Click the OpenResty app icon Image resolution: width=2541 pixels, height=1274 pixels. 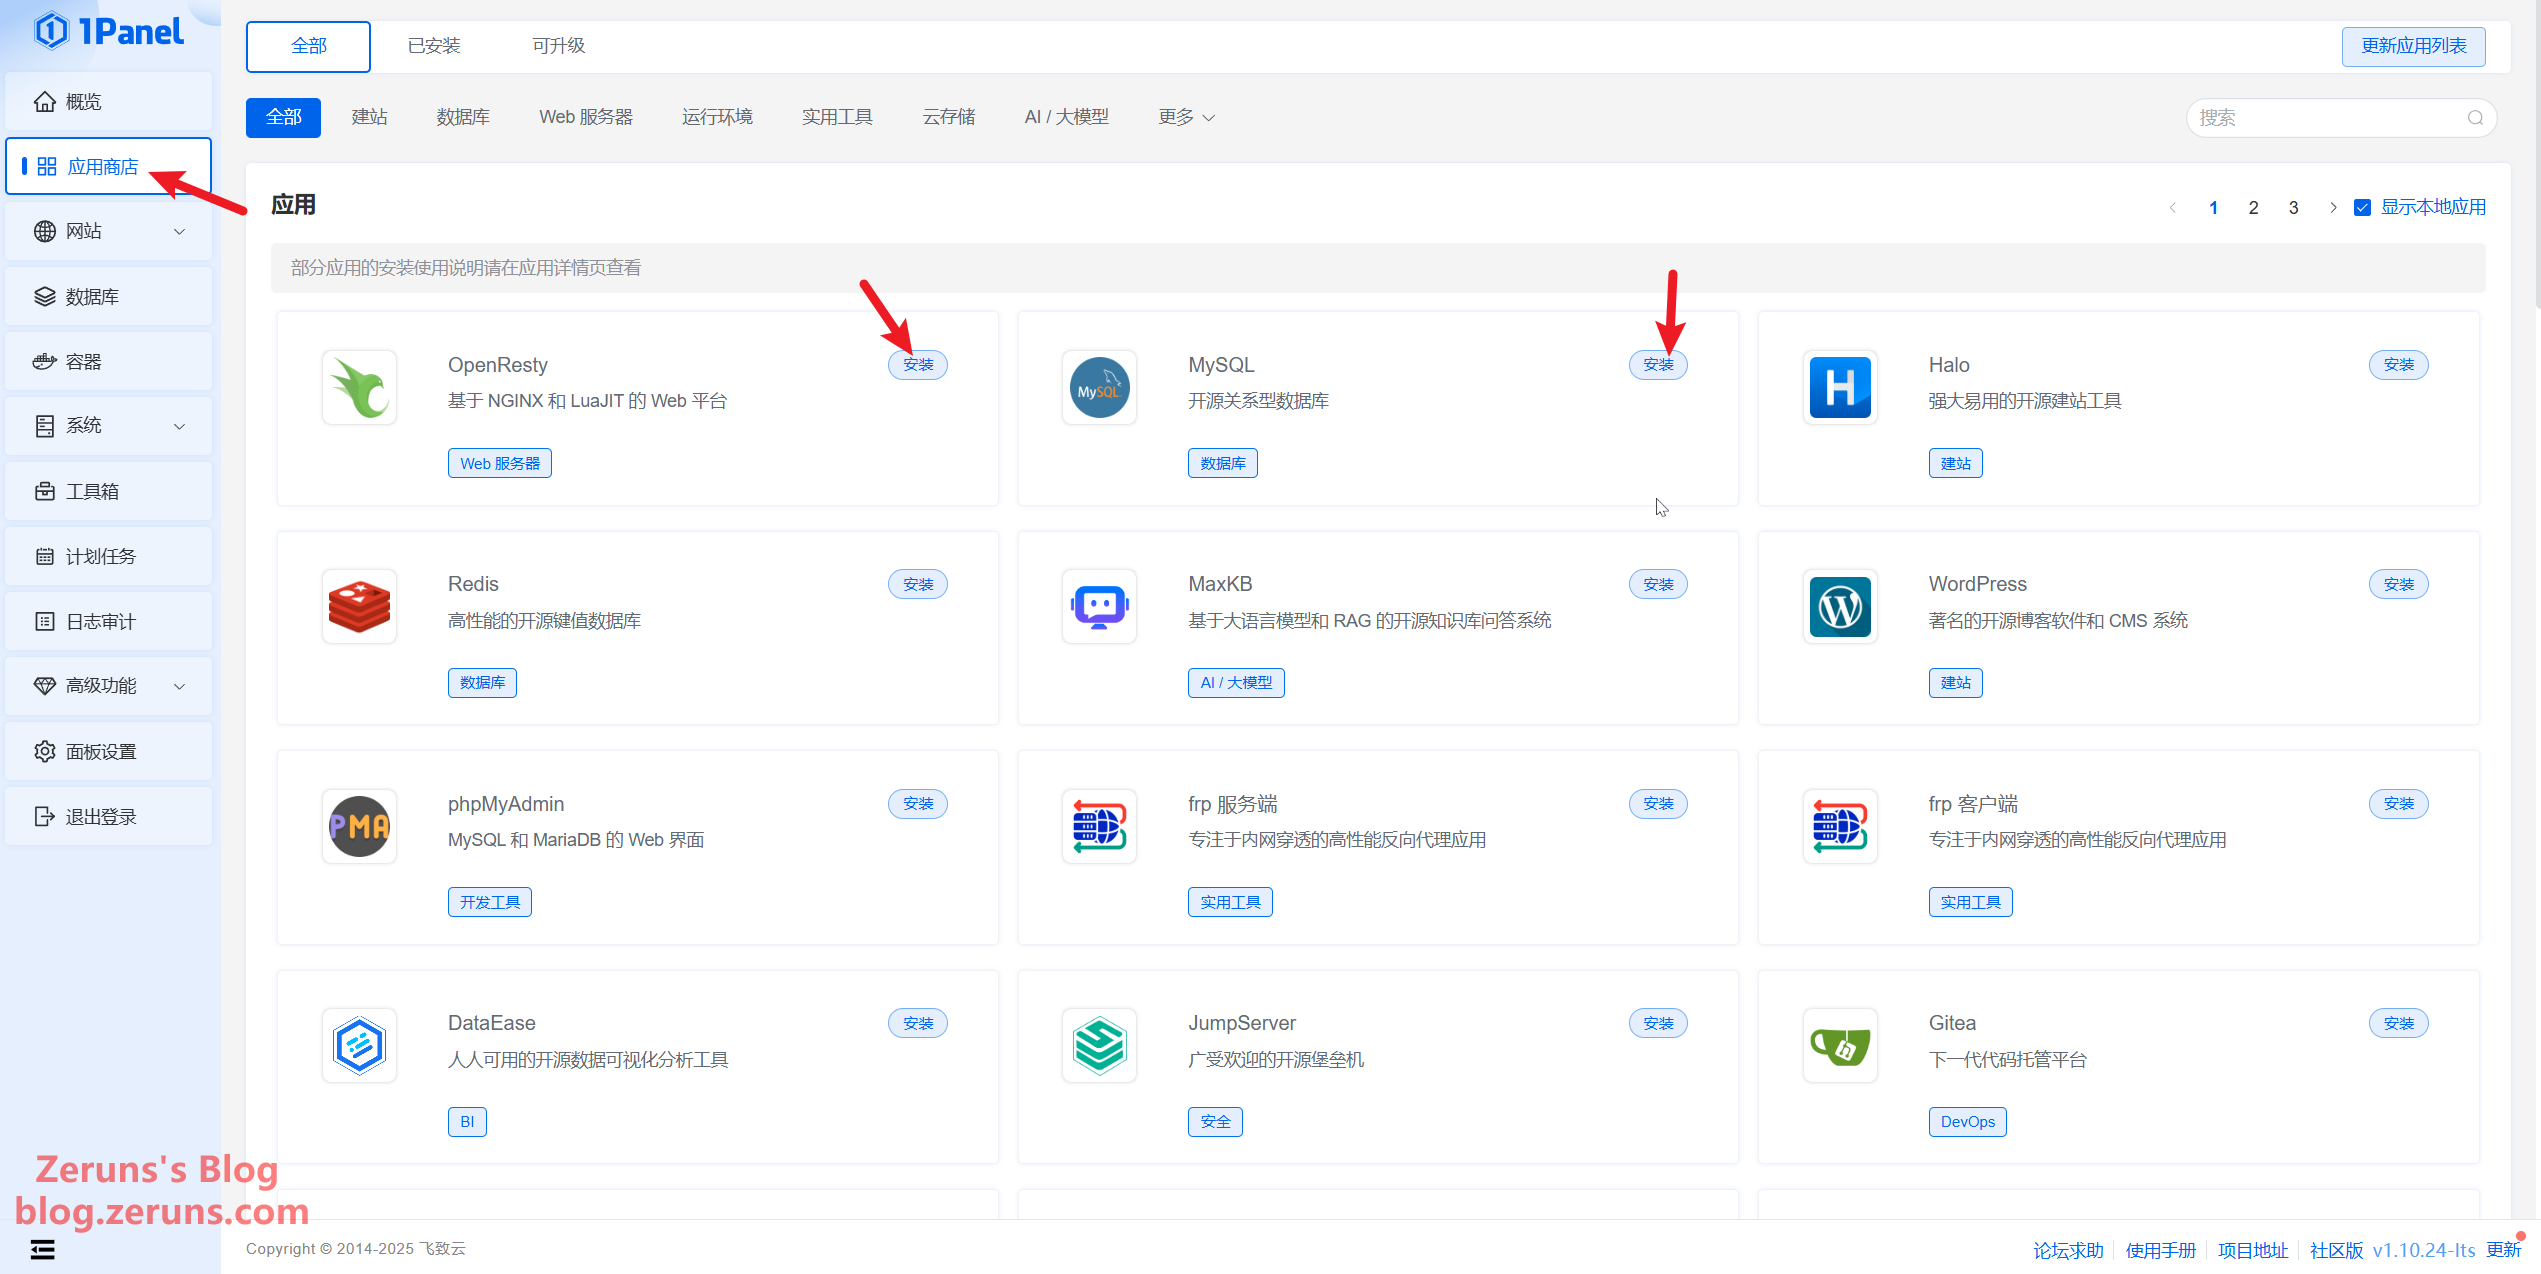tap(359, 388)
